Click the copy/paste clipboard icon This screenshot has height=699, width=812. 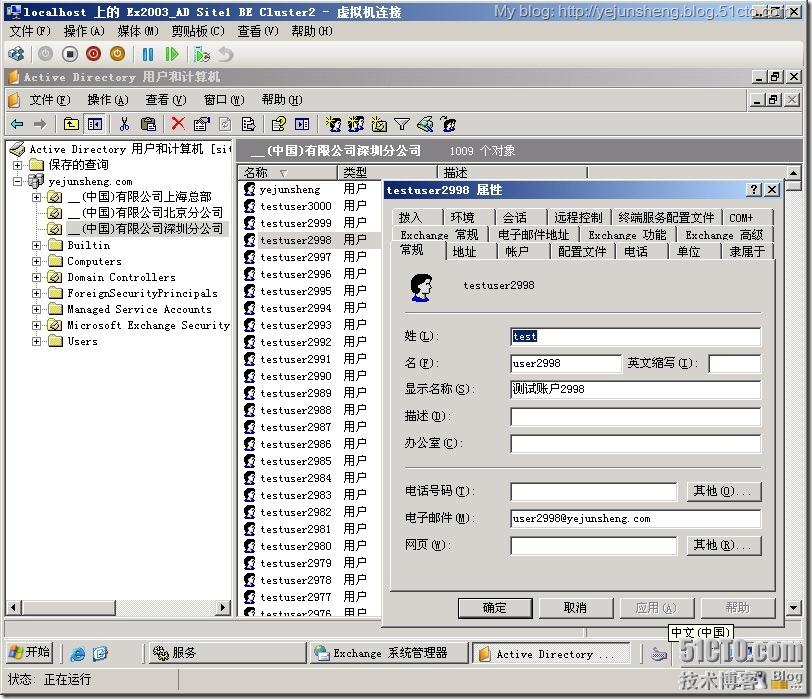(148, 124)
